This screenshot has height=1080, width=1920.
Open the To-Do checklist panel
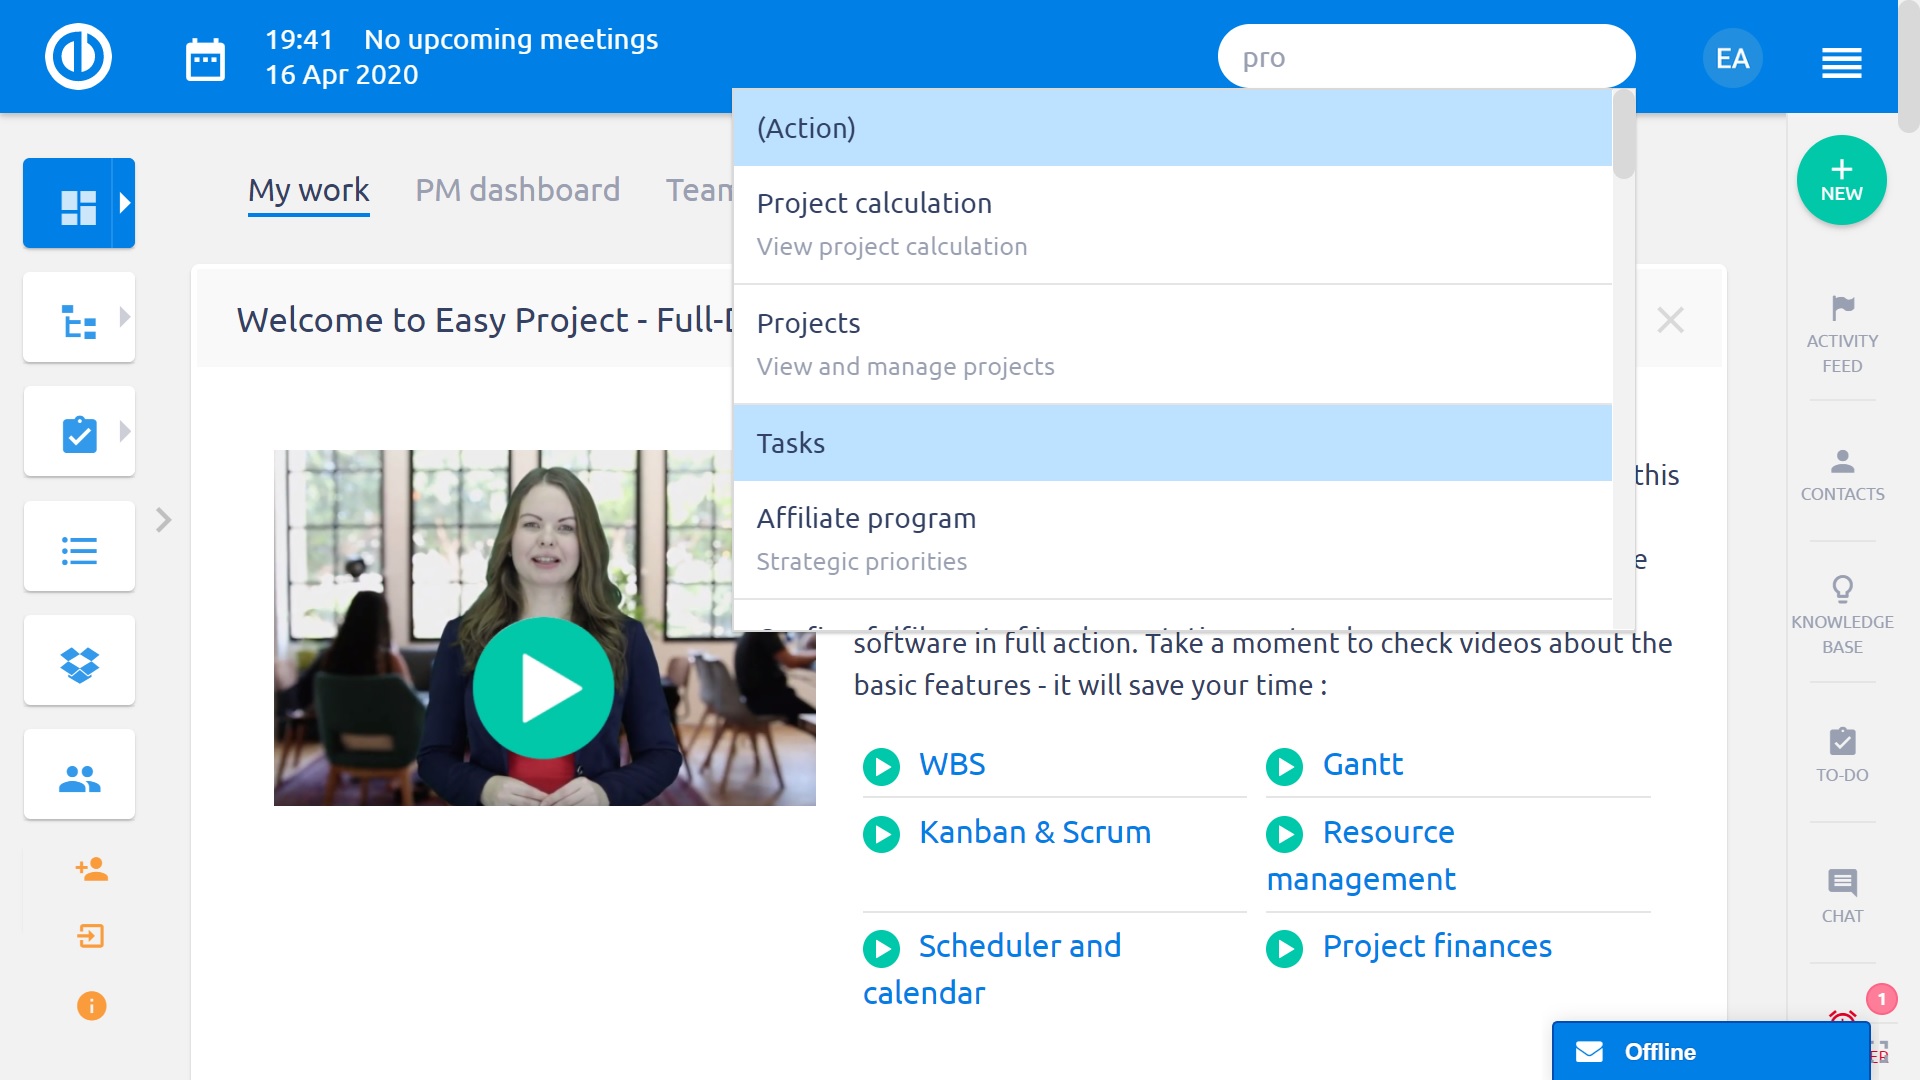coord(1842,755)
